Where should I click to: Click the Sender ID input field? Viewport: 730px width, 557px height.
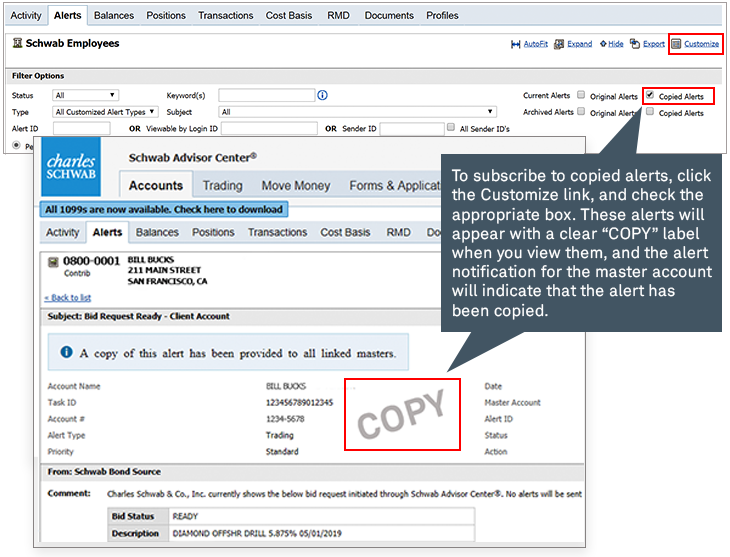coord(412,129)
